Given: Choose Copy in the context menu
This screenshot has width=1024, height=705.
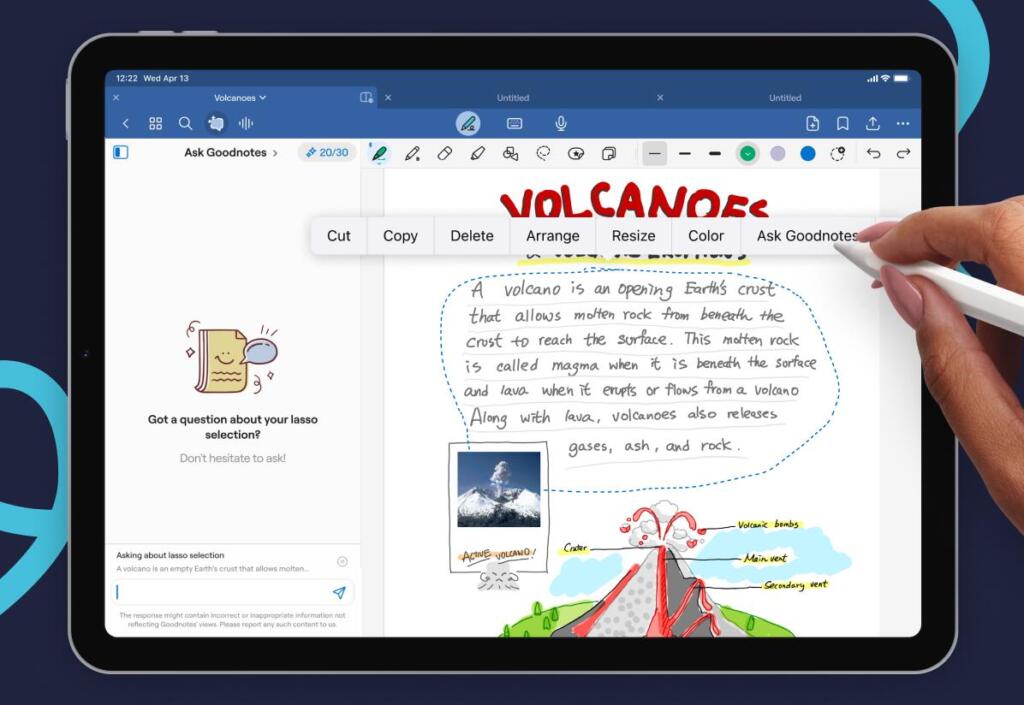Looking at the screenshot, I should click(400, 236).
